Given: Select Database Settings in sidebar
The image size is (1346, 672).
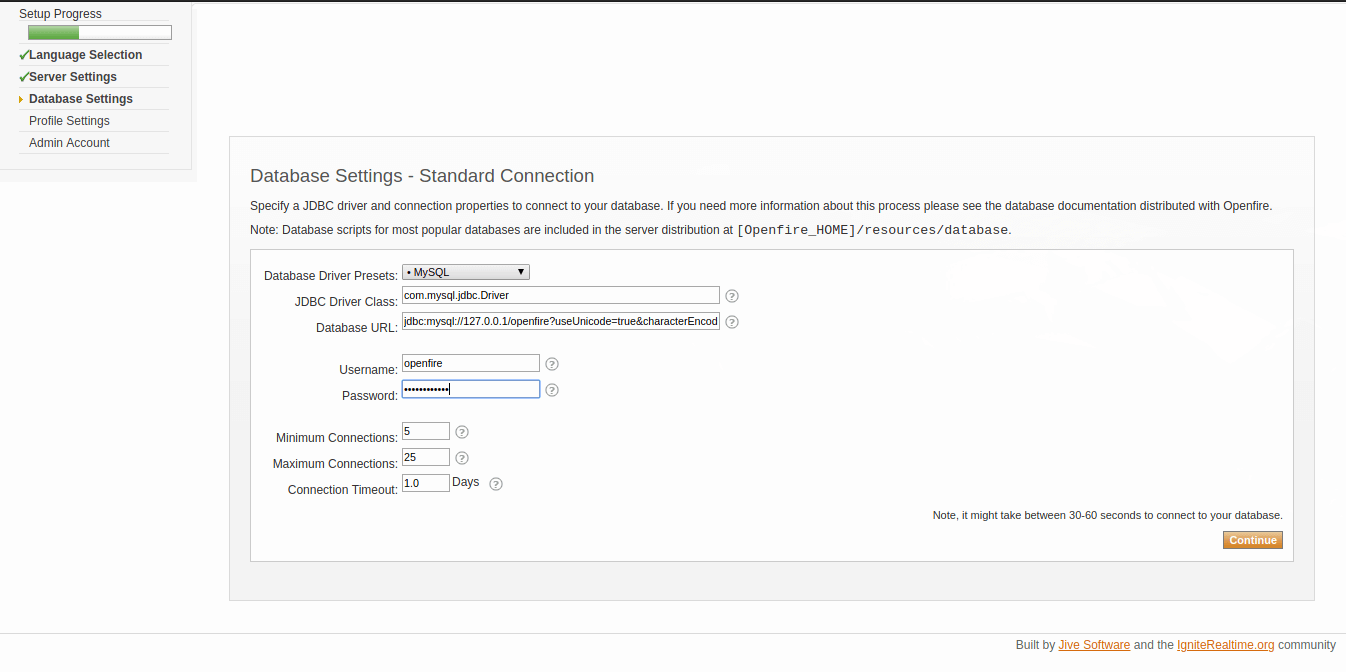Looking at the screenshot, I should pos(80,99).
